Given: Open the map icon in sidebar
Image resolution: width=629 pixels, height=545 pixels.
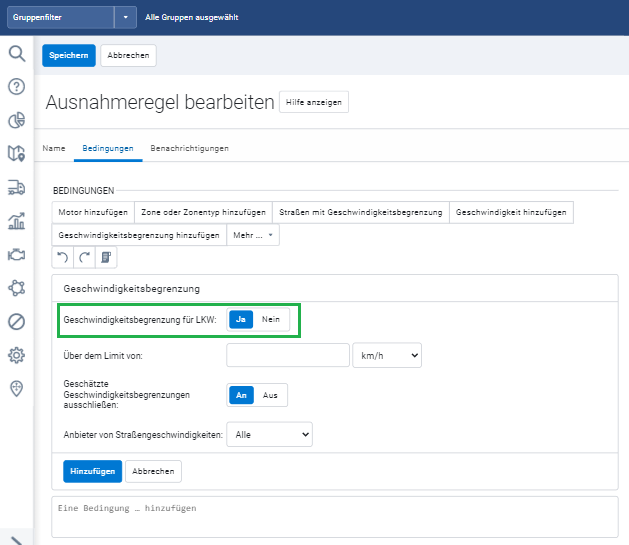Looking at the screenshot, I should click(16, 153).
